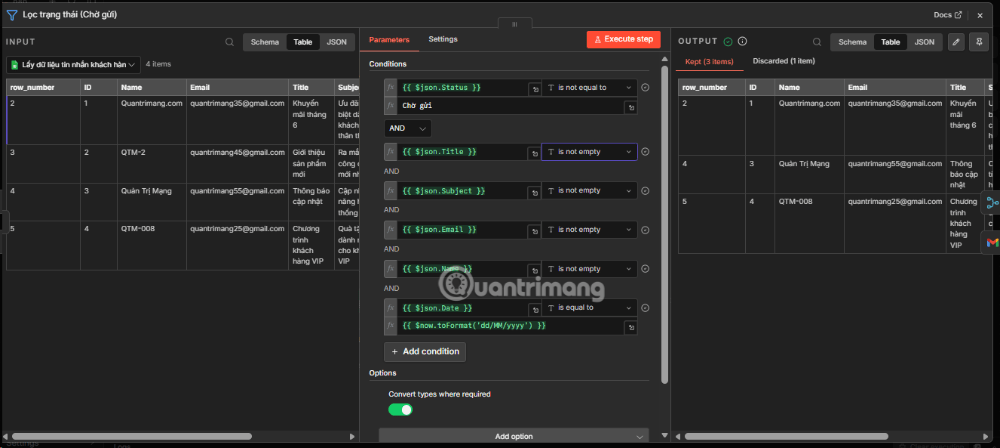Click fx icon of Title expression
Viewport: 1000px width, 448px height.
391,152
